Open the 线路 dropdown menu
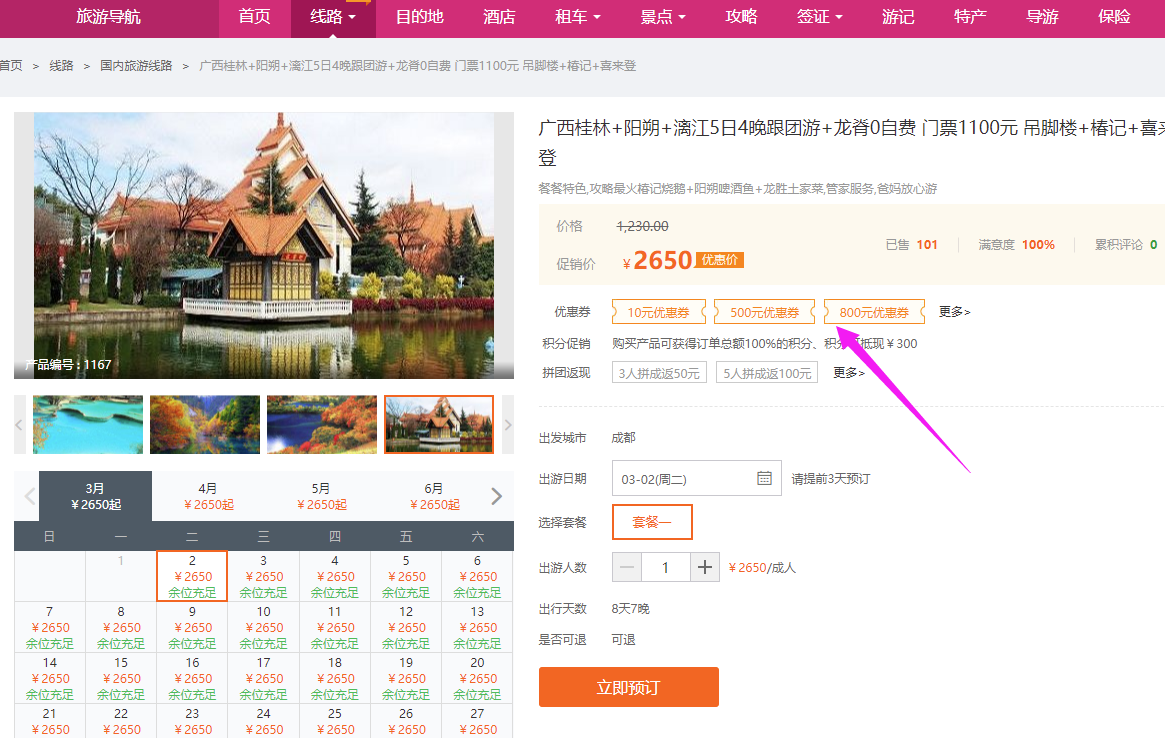 pyautogui.click(x=332, y=18)
